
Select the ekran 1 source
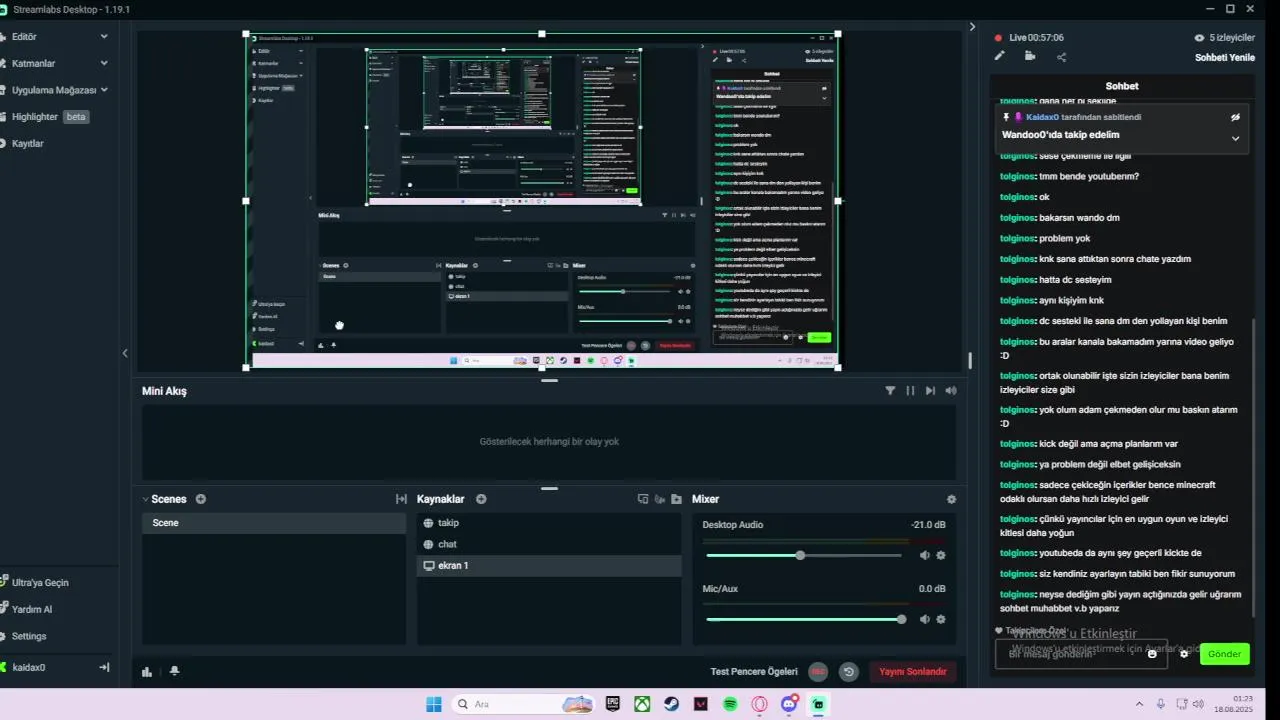tap(549, 566)
